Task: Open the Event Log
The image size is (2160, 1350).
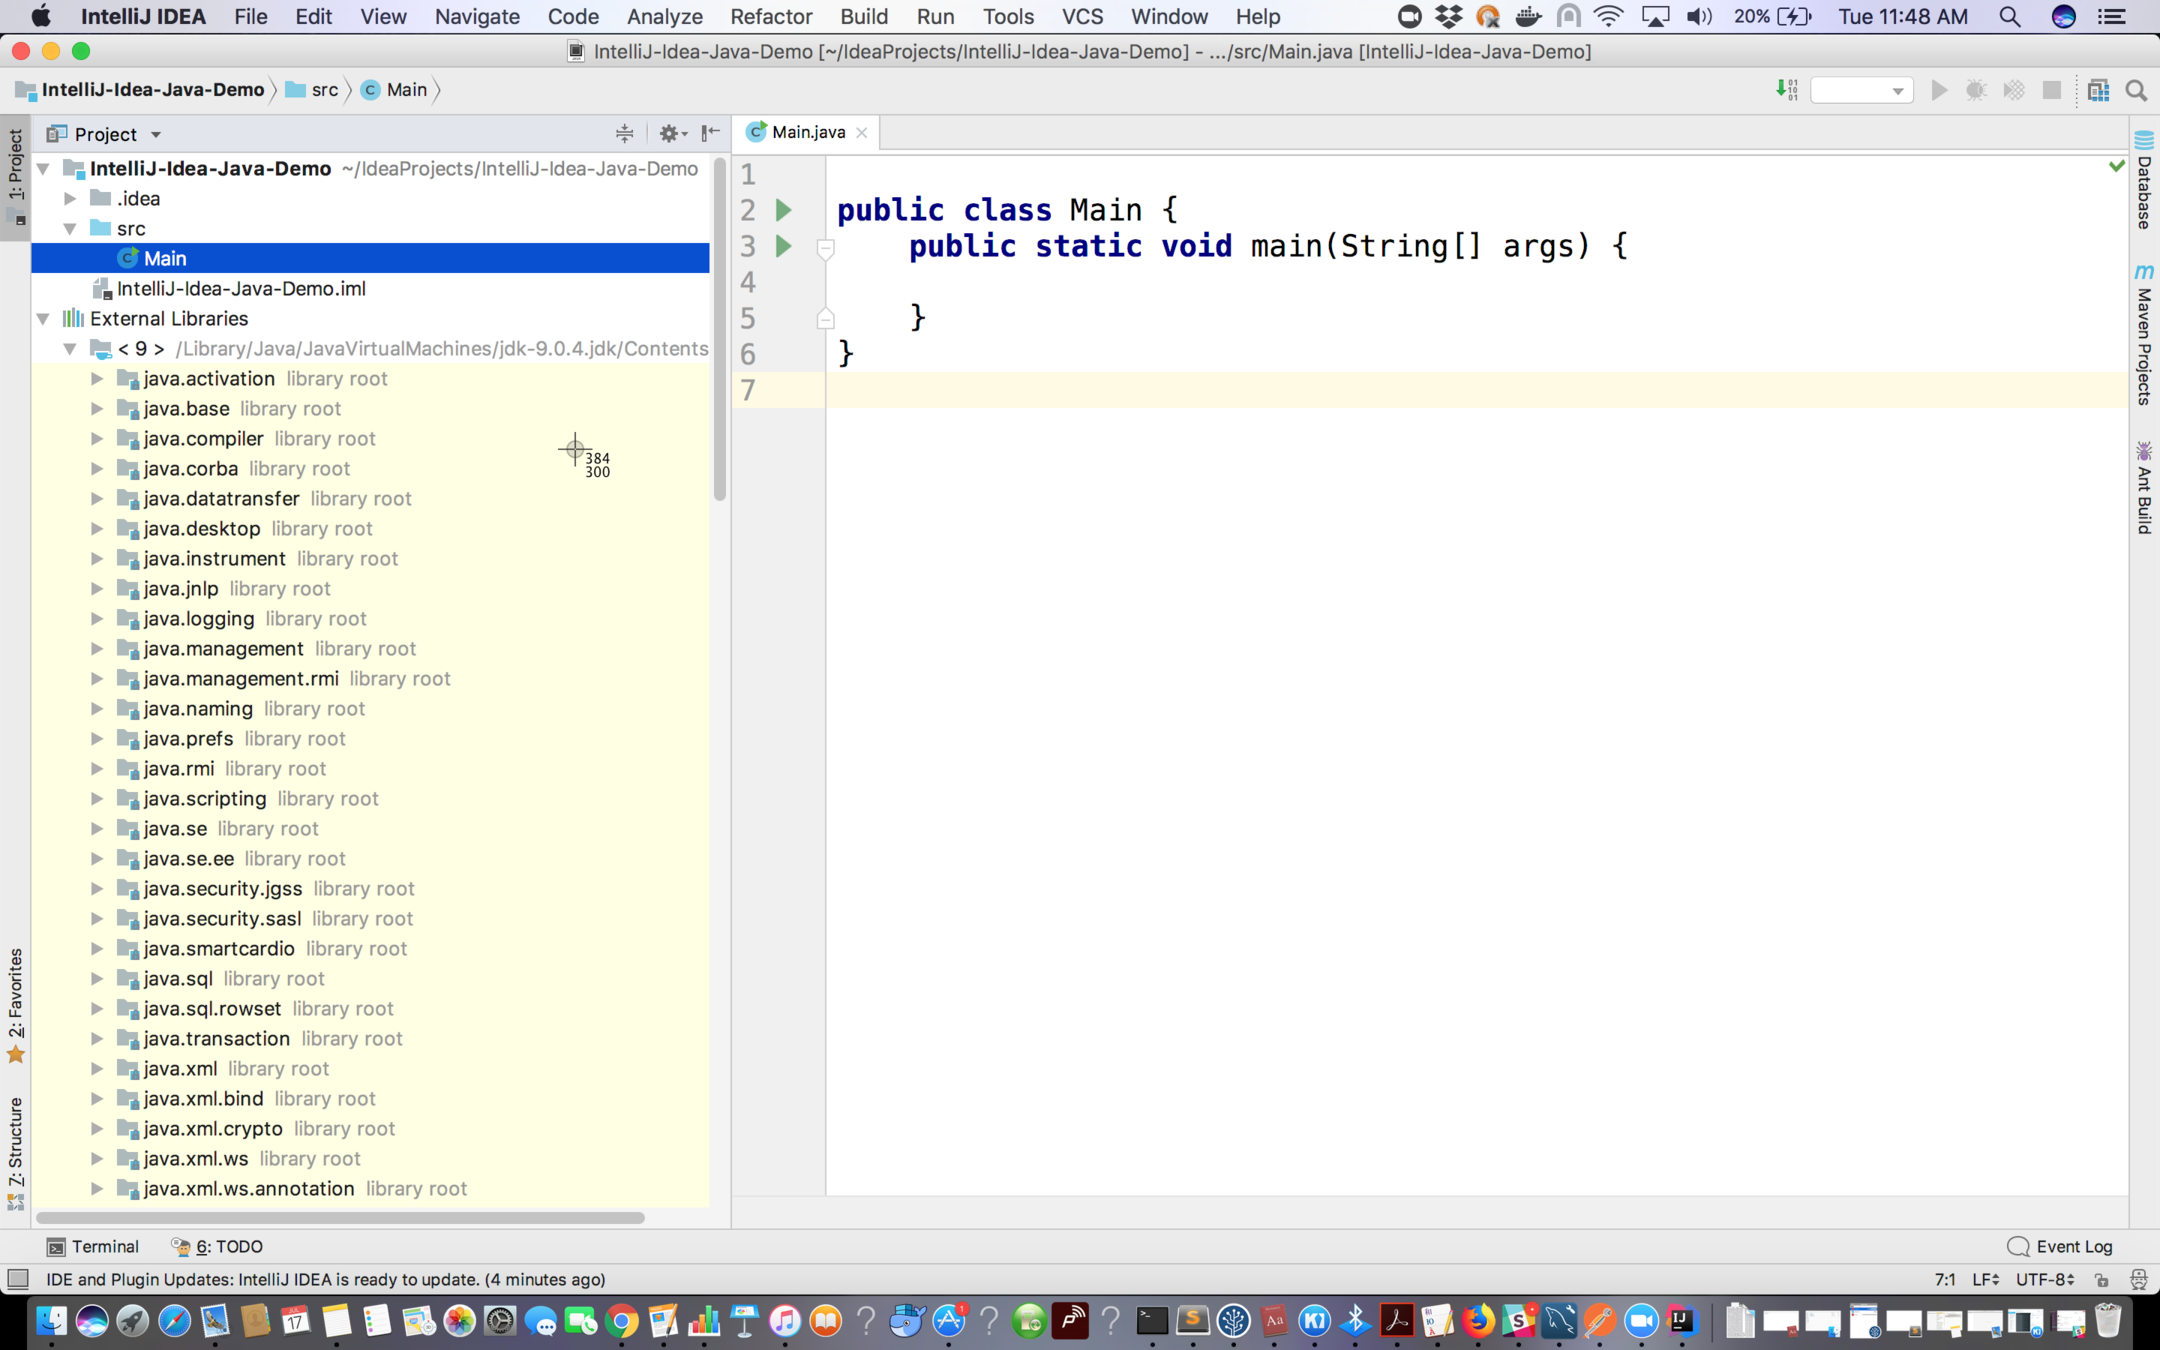Action: pos(2060,1246)
